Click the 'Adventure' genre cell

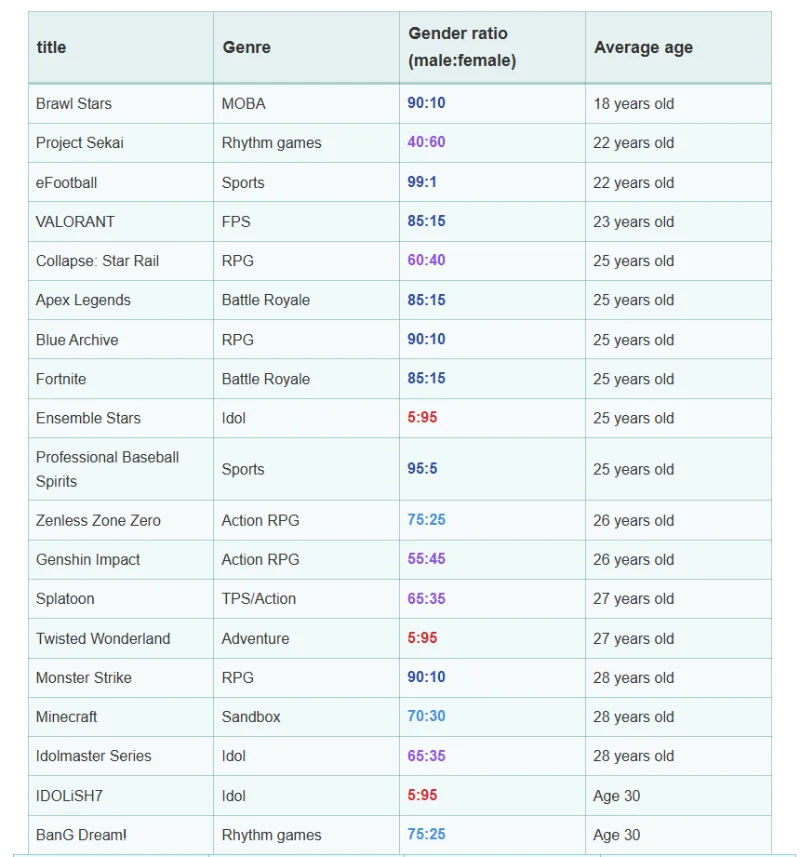click(x=307, y=639)
